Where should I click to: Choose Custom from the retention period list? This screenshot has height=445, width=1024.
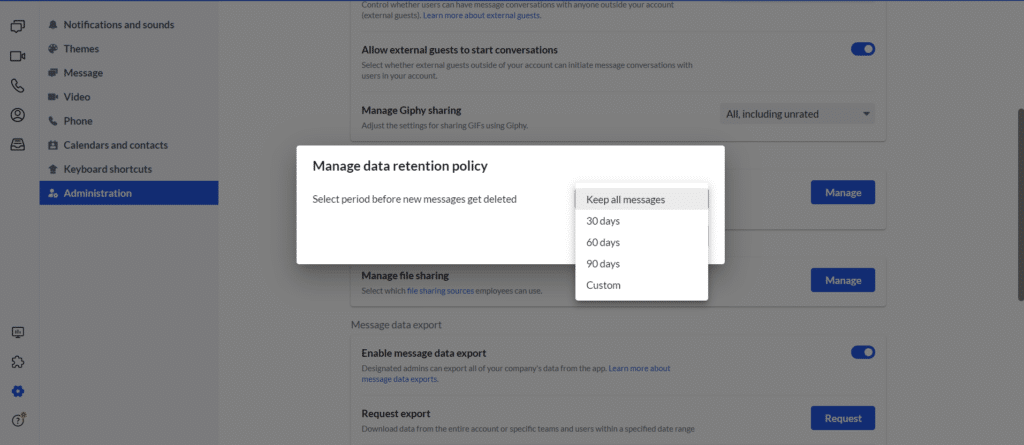click(603, 285)
